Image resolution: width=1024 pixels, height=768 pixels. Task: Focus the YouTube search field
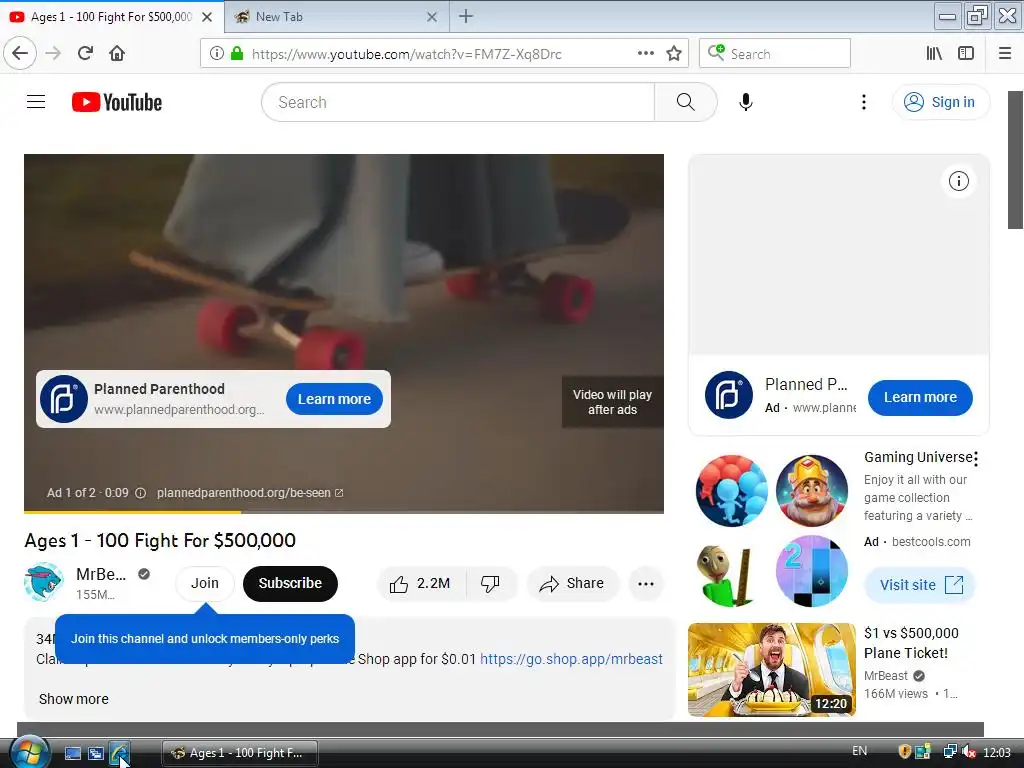tap(457, 102)
